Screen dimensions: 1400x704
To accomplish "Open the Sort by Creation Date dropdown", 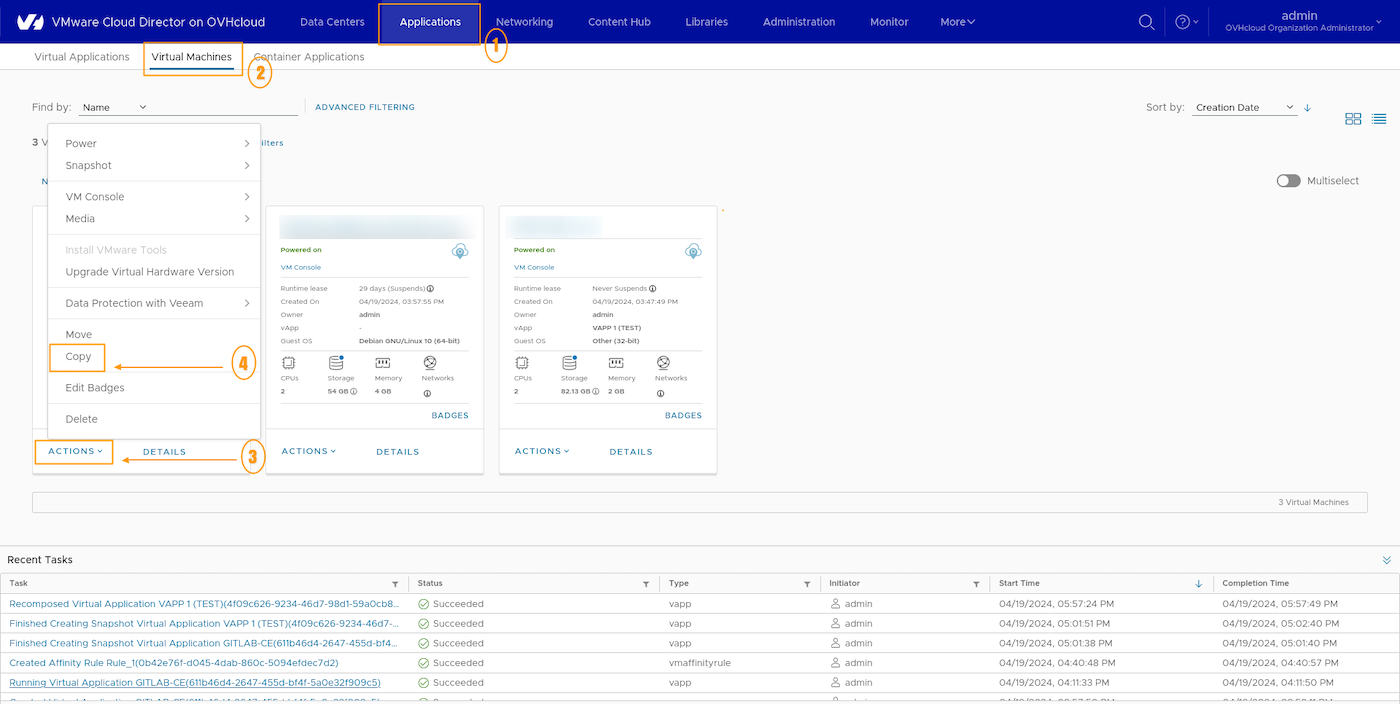I will click(1243, 107).
